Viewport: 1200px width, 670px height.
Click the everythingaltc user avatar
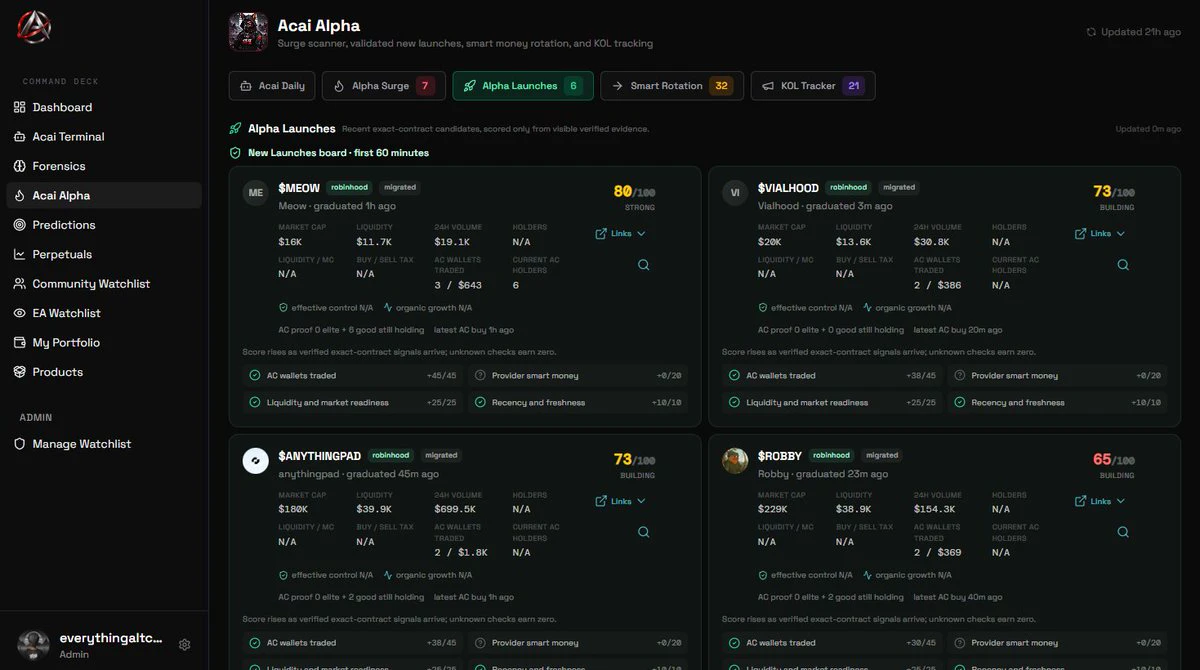pos(34,645)
